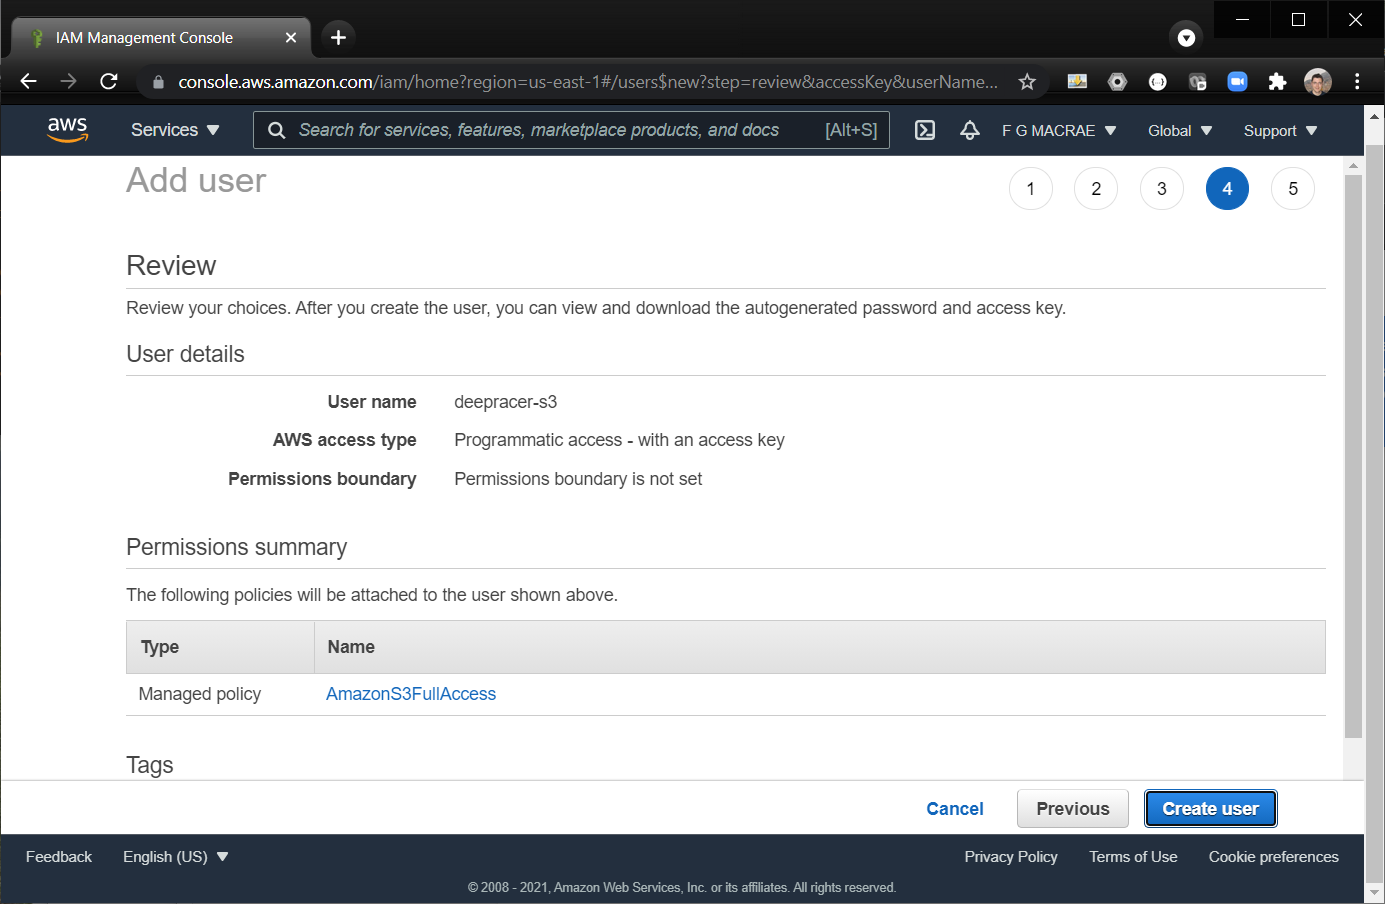Open the AmazonS3FullAccess policy link
The width and height of the screenshot is (1385, 904).
pos(411,693)
